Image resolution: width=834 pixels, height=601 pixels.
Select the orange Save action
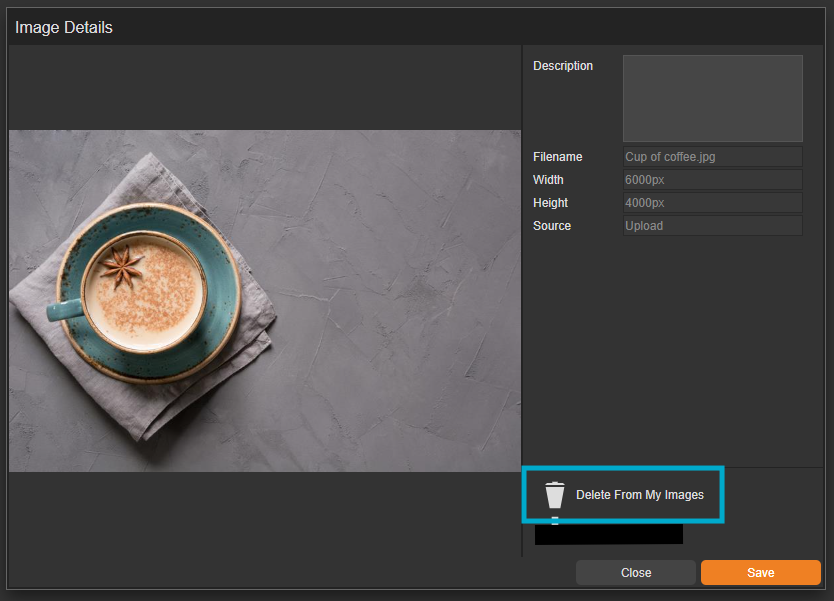760,572
